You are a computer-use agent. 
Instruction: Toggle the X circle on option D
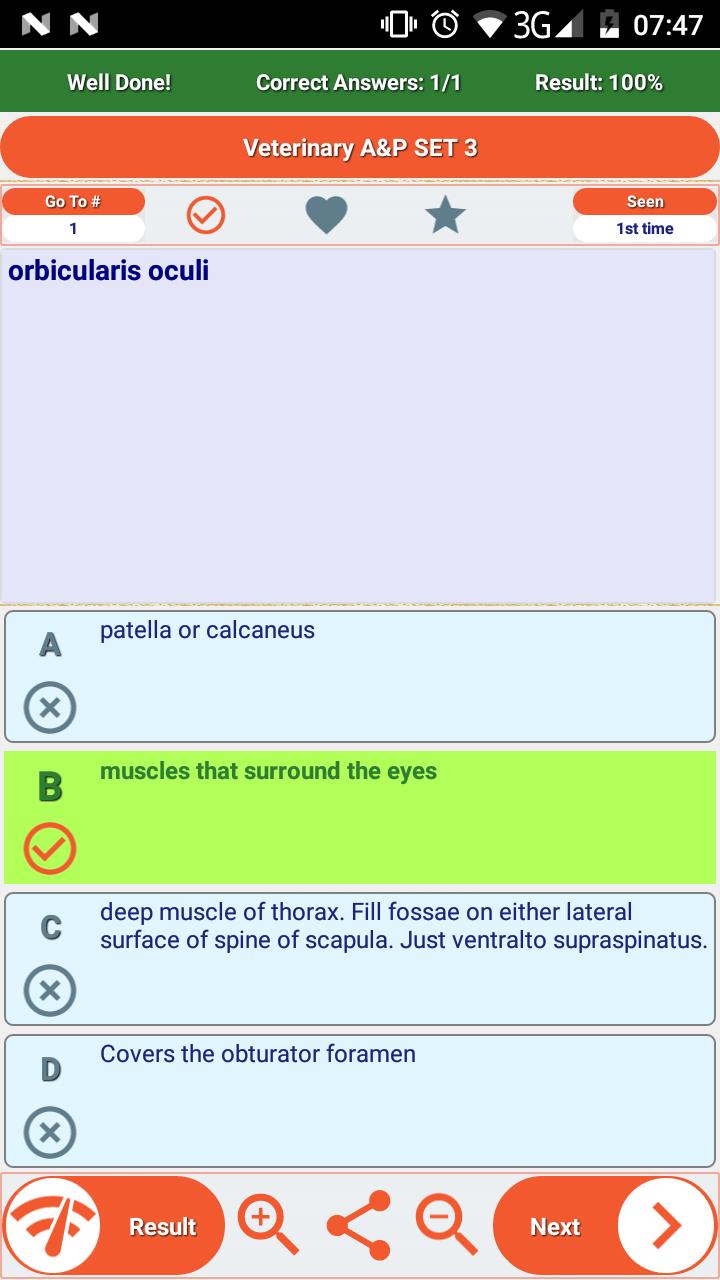coord(50,1133)
